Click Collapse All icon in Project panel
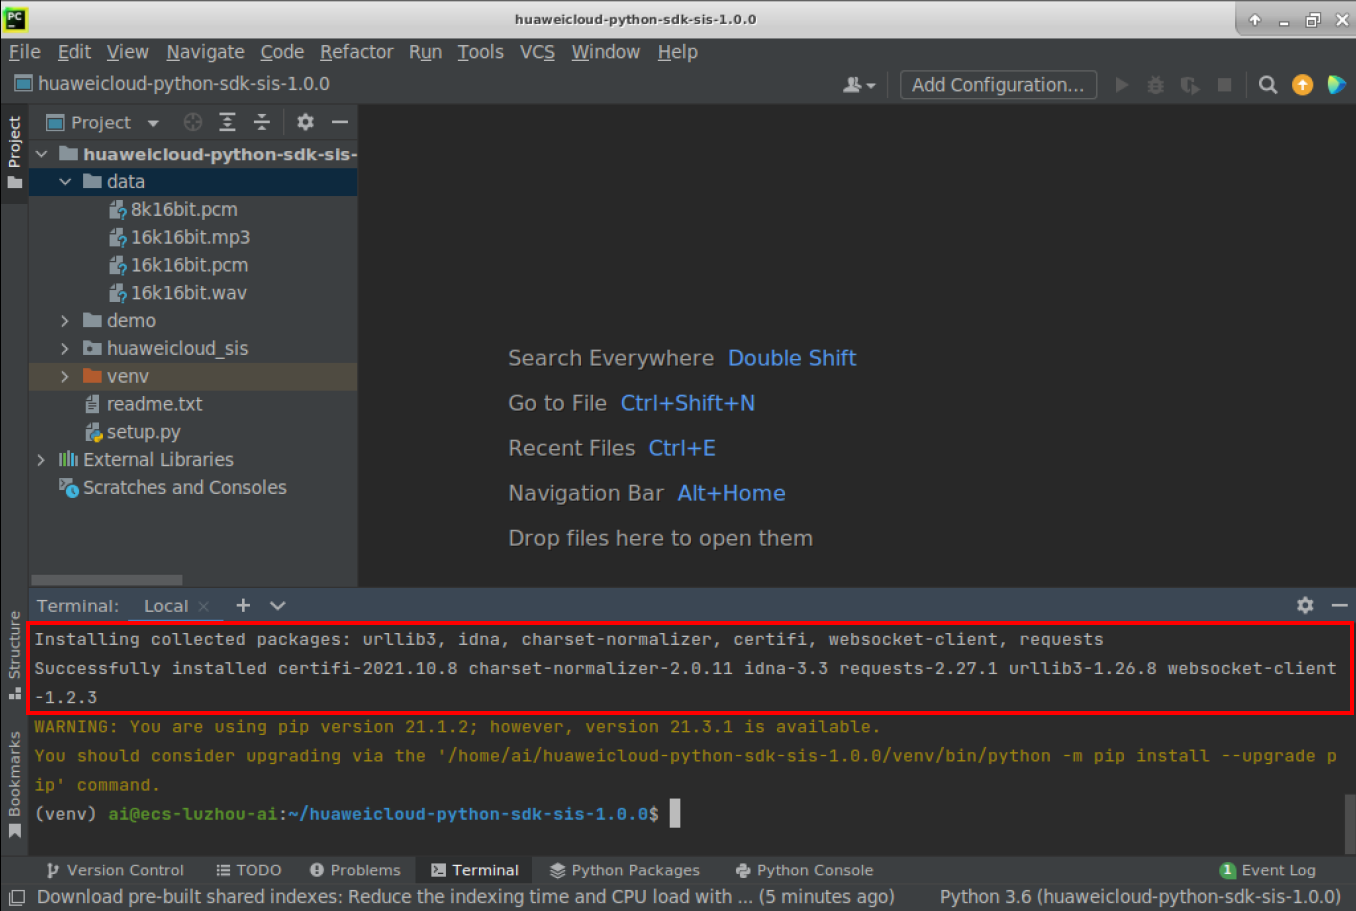Image resolution: width=1356 pixels, height=911 pixels. 262,122
